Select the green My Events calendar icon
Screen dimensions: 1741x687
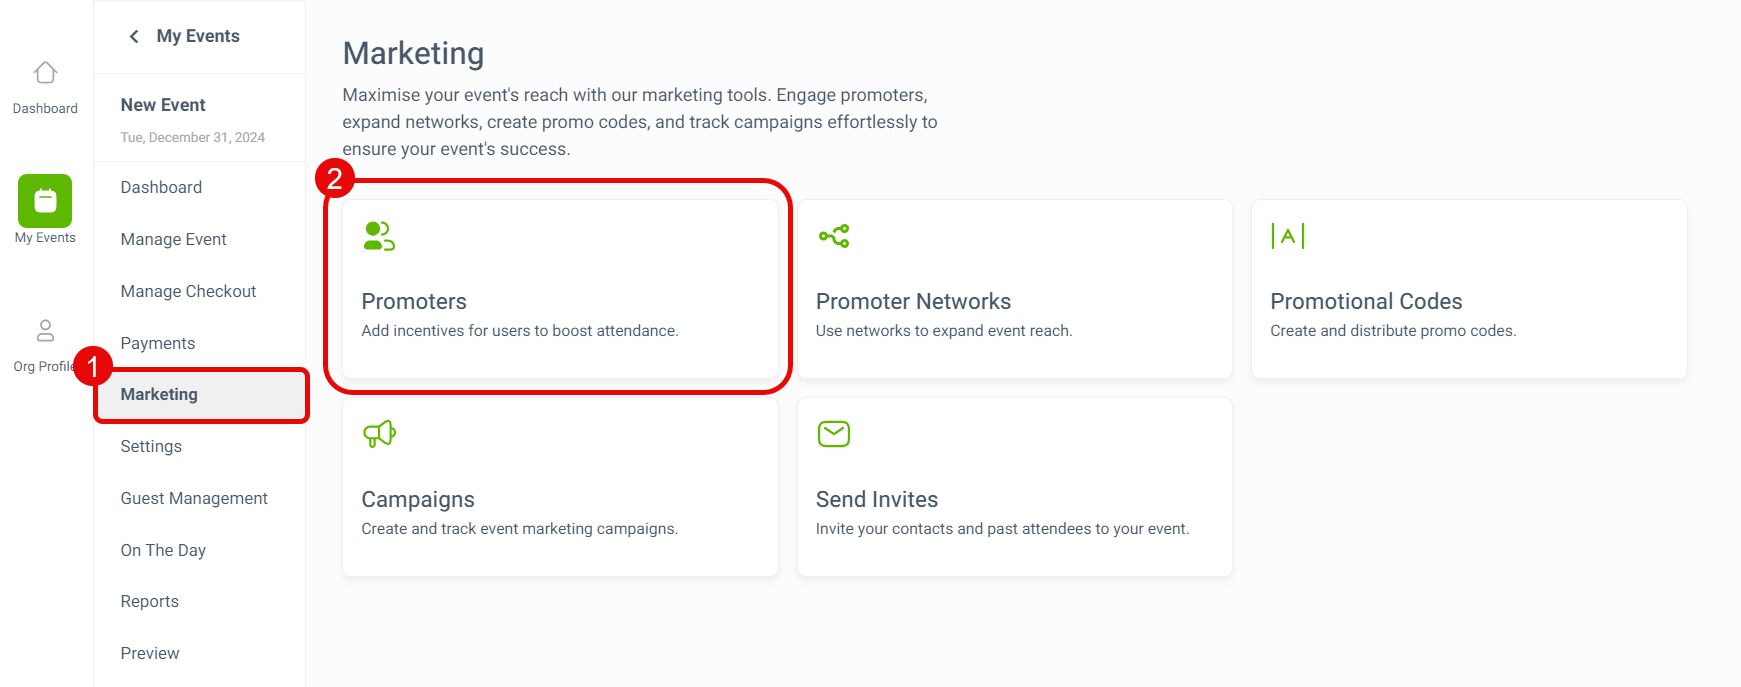coord(45,201)
